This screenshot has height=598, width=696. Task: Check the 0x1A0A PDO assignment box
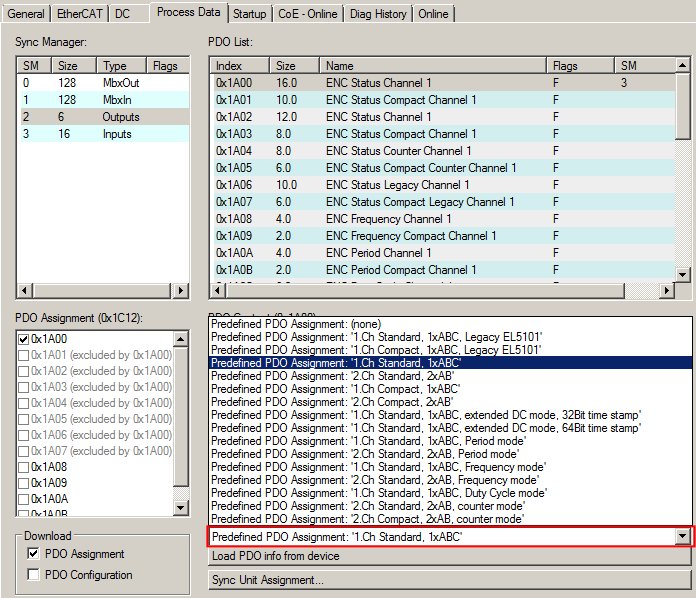point(24,499)
